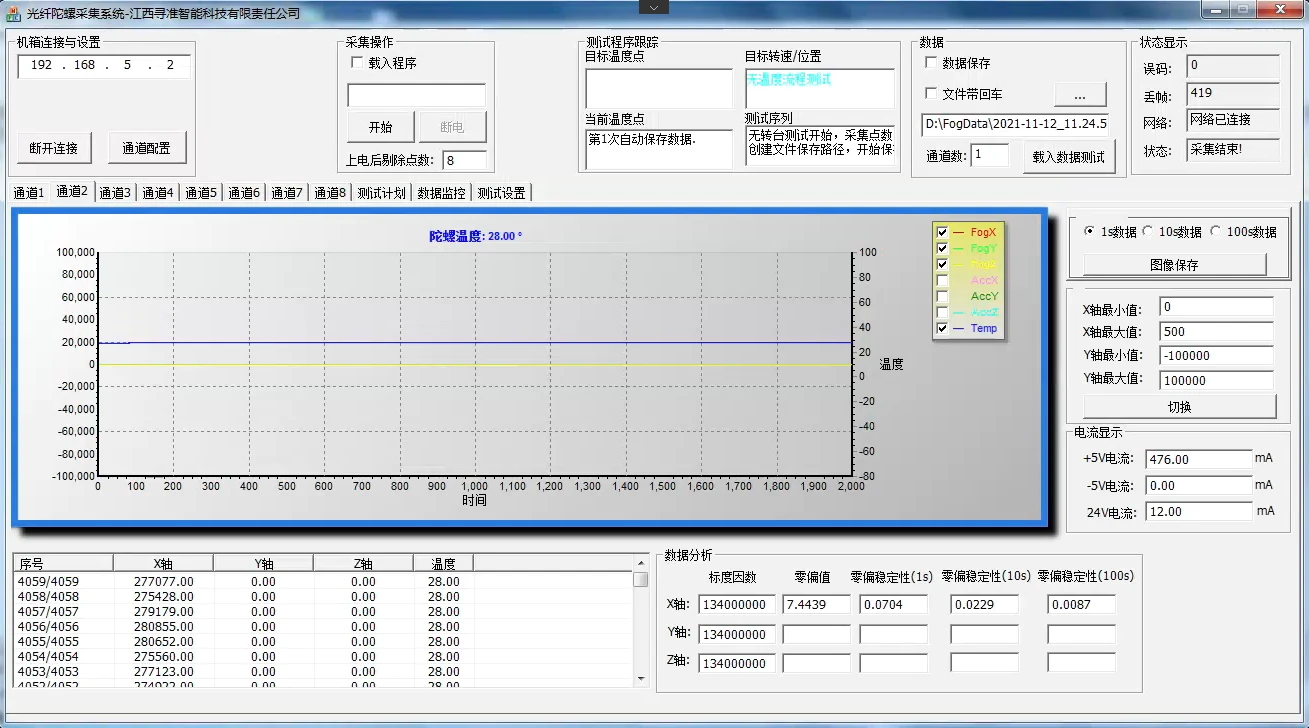
Task: Click the 切换 button
Action: coord(1180,407)
